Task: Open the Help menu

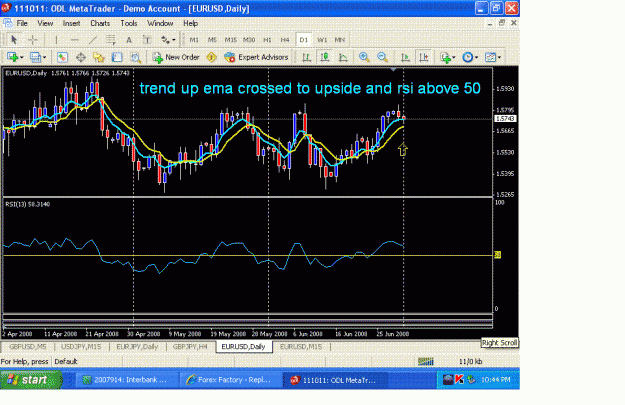Action: pyautogui.click(x=191, y=23)
